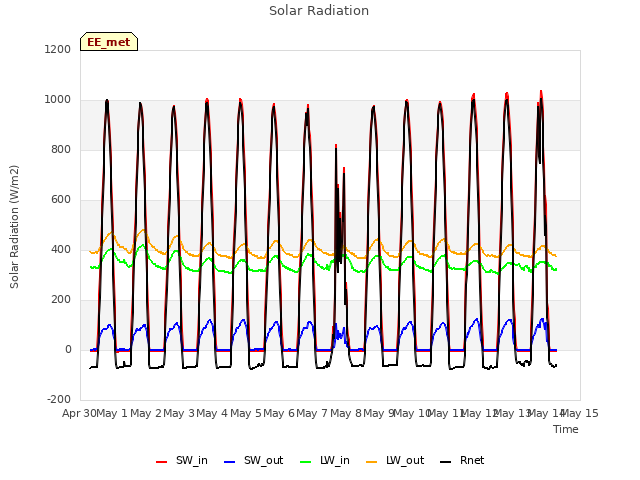Toggle the SW_out legend entry
Screen dimensions: 640x480
coord(253,460)
